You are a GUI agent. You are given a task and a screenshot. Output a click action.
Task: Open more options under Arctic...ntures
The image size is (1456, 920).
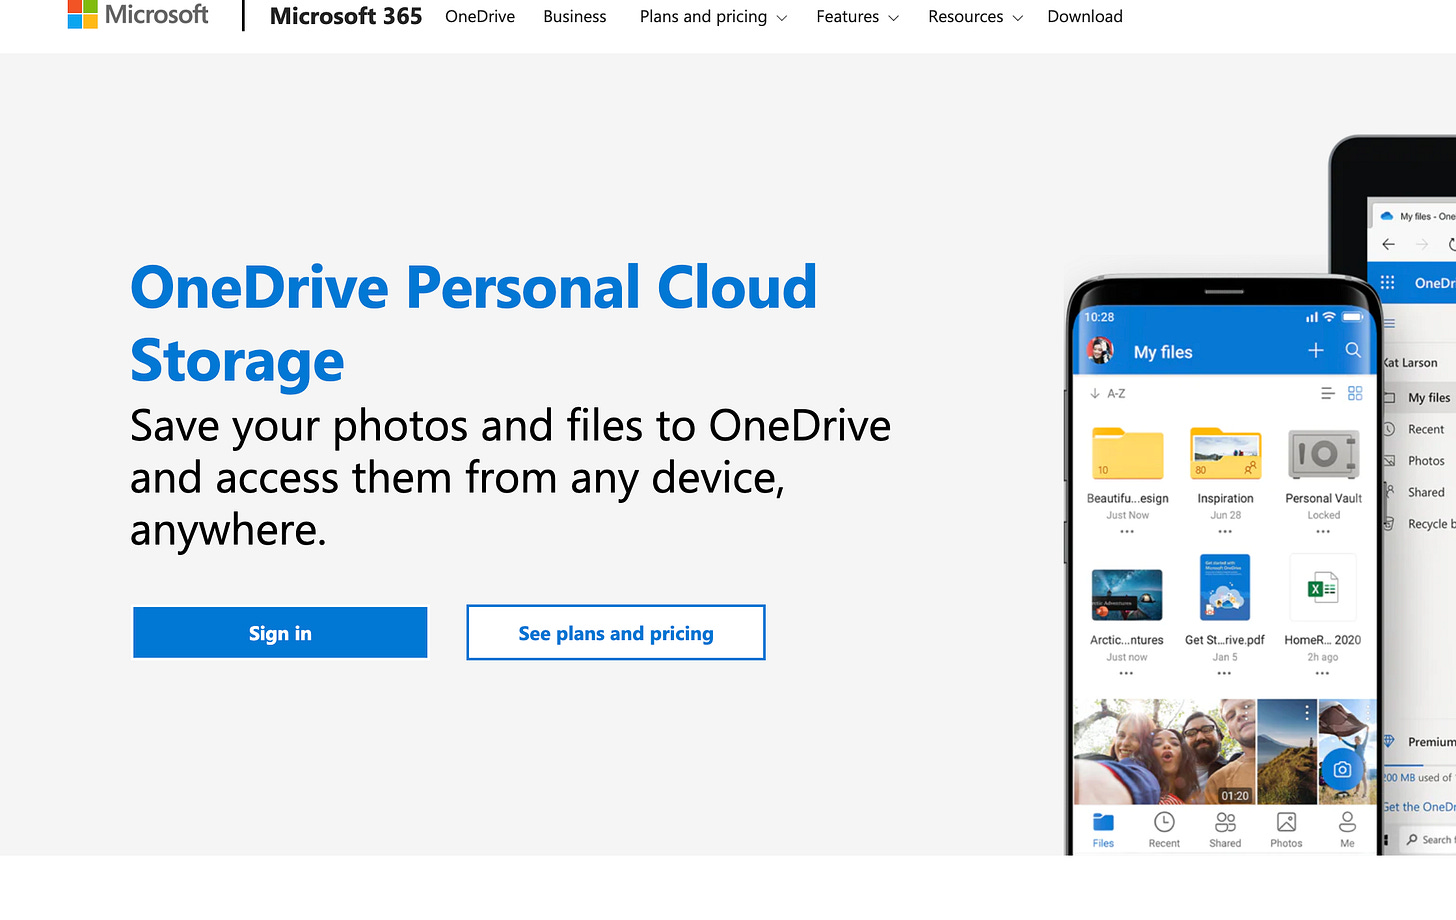coord(1126,674)
